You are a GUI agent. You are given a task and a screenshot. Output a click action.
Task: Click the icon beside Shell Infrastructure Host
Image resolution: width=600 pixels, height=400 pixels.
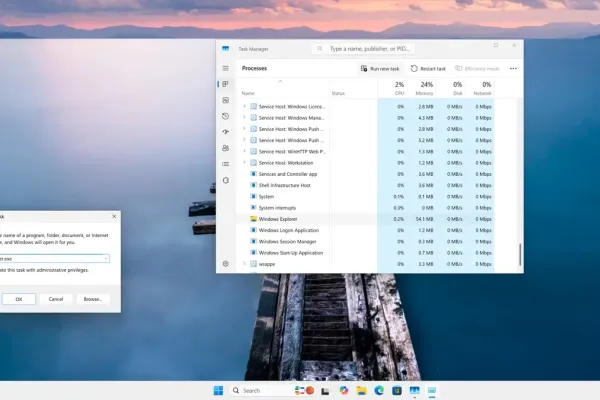point(253,185)
